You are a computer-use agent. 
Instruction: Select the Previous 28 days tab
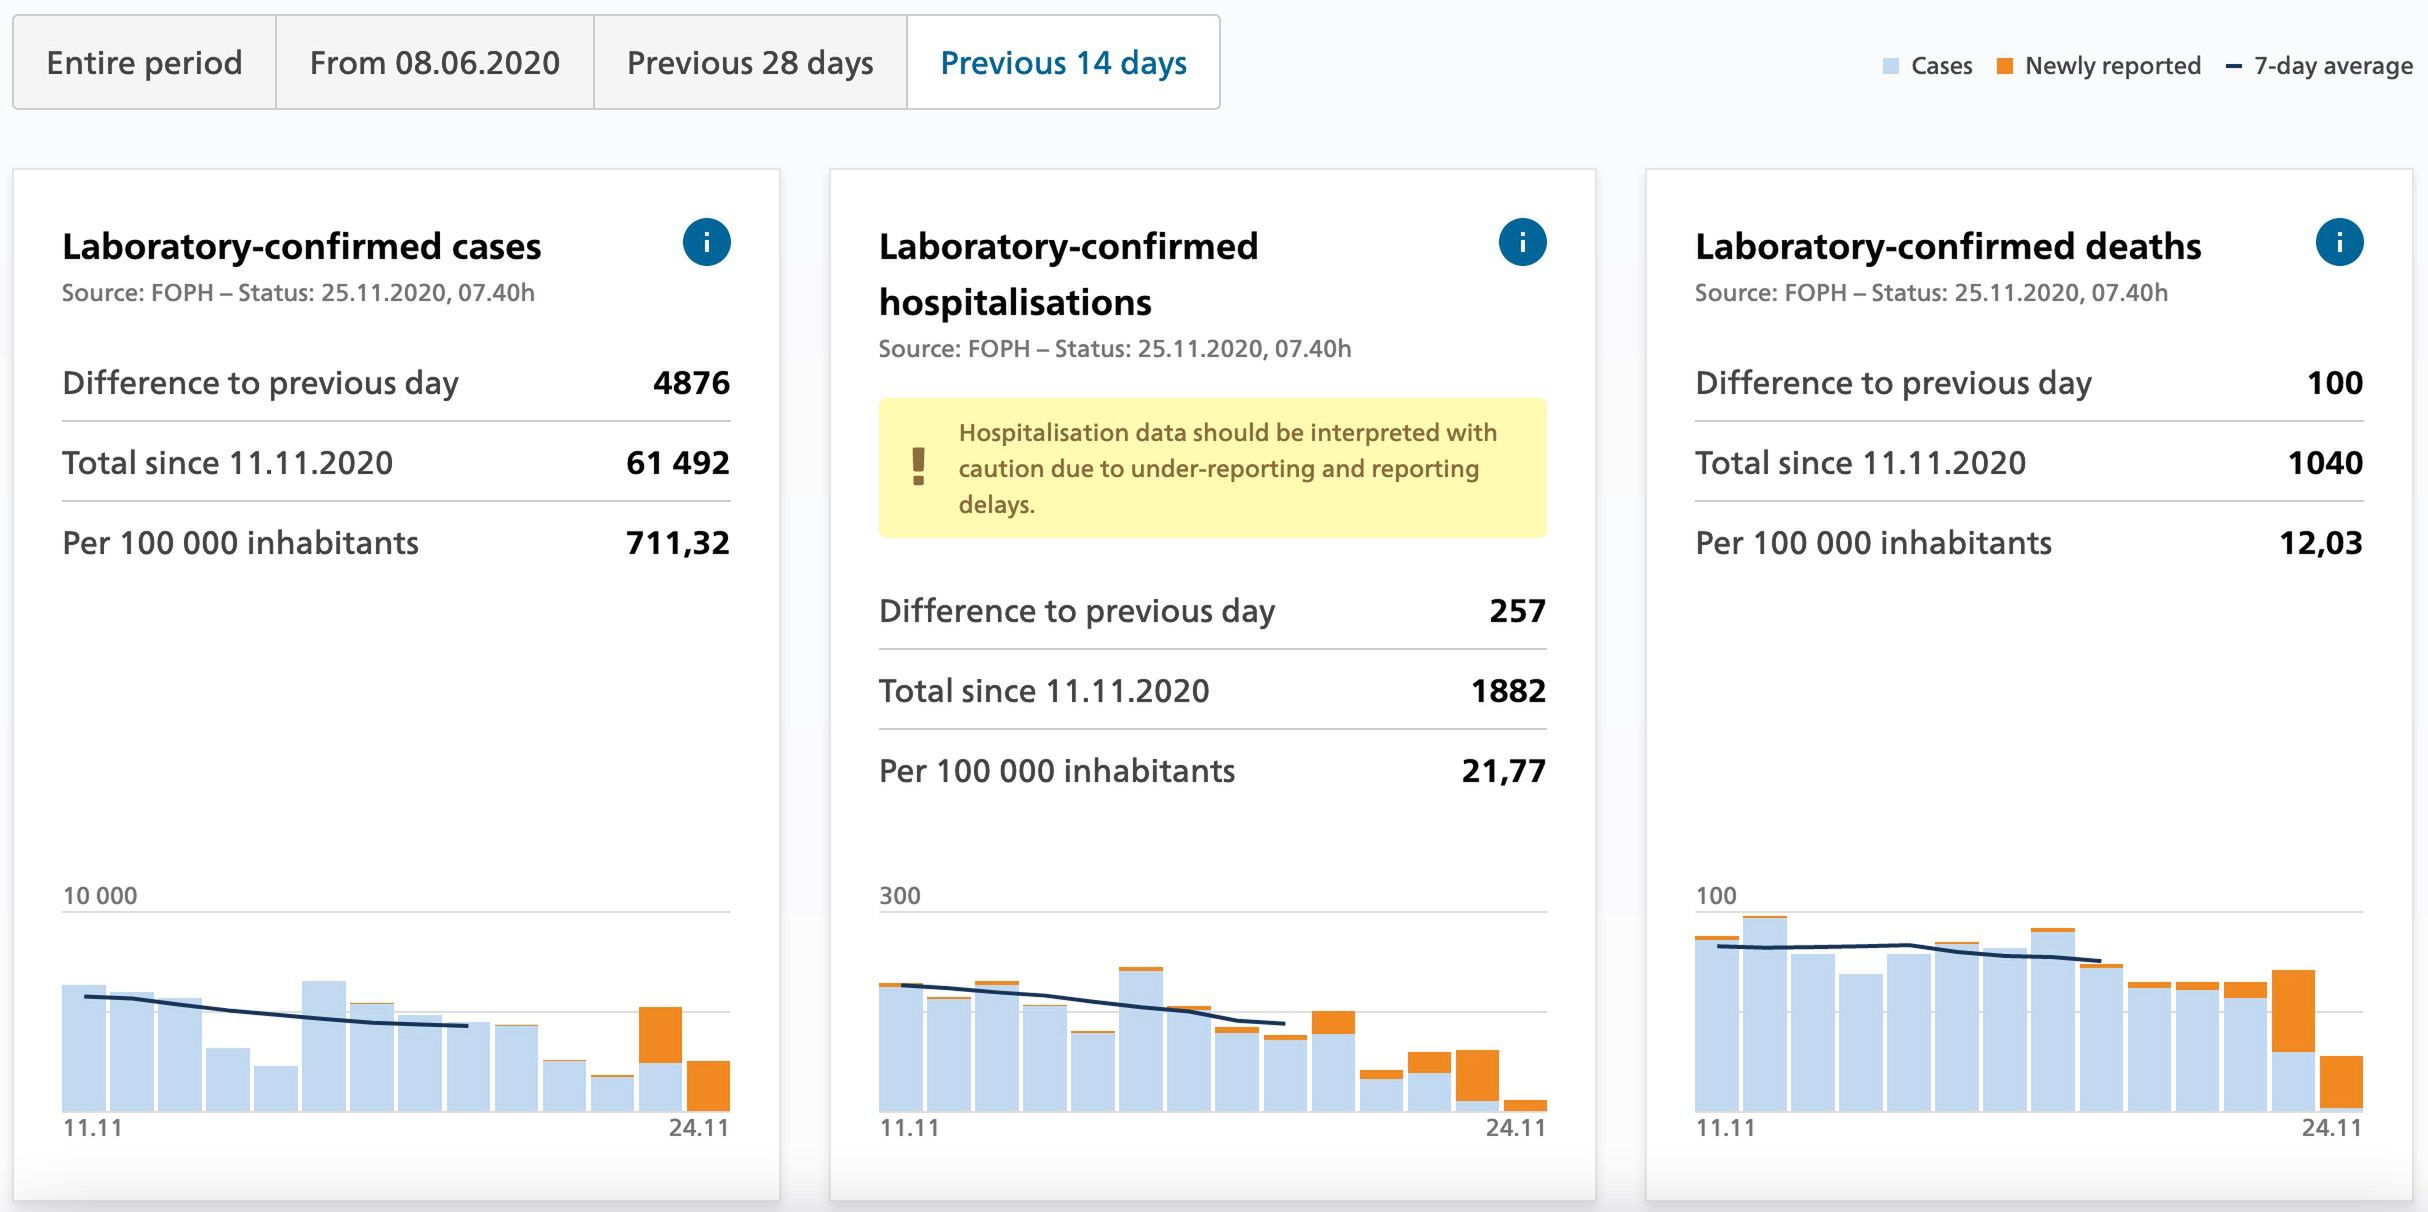point(750,63)
